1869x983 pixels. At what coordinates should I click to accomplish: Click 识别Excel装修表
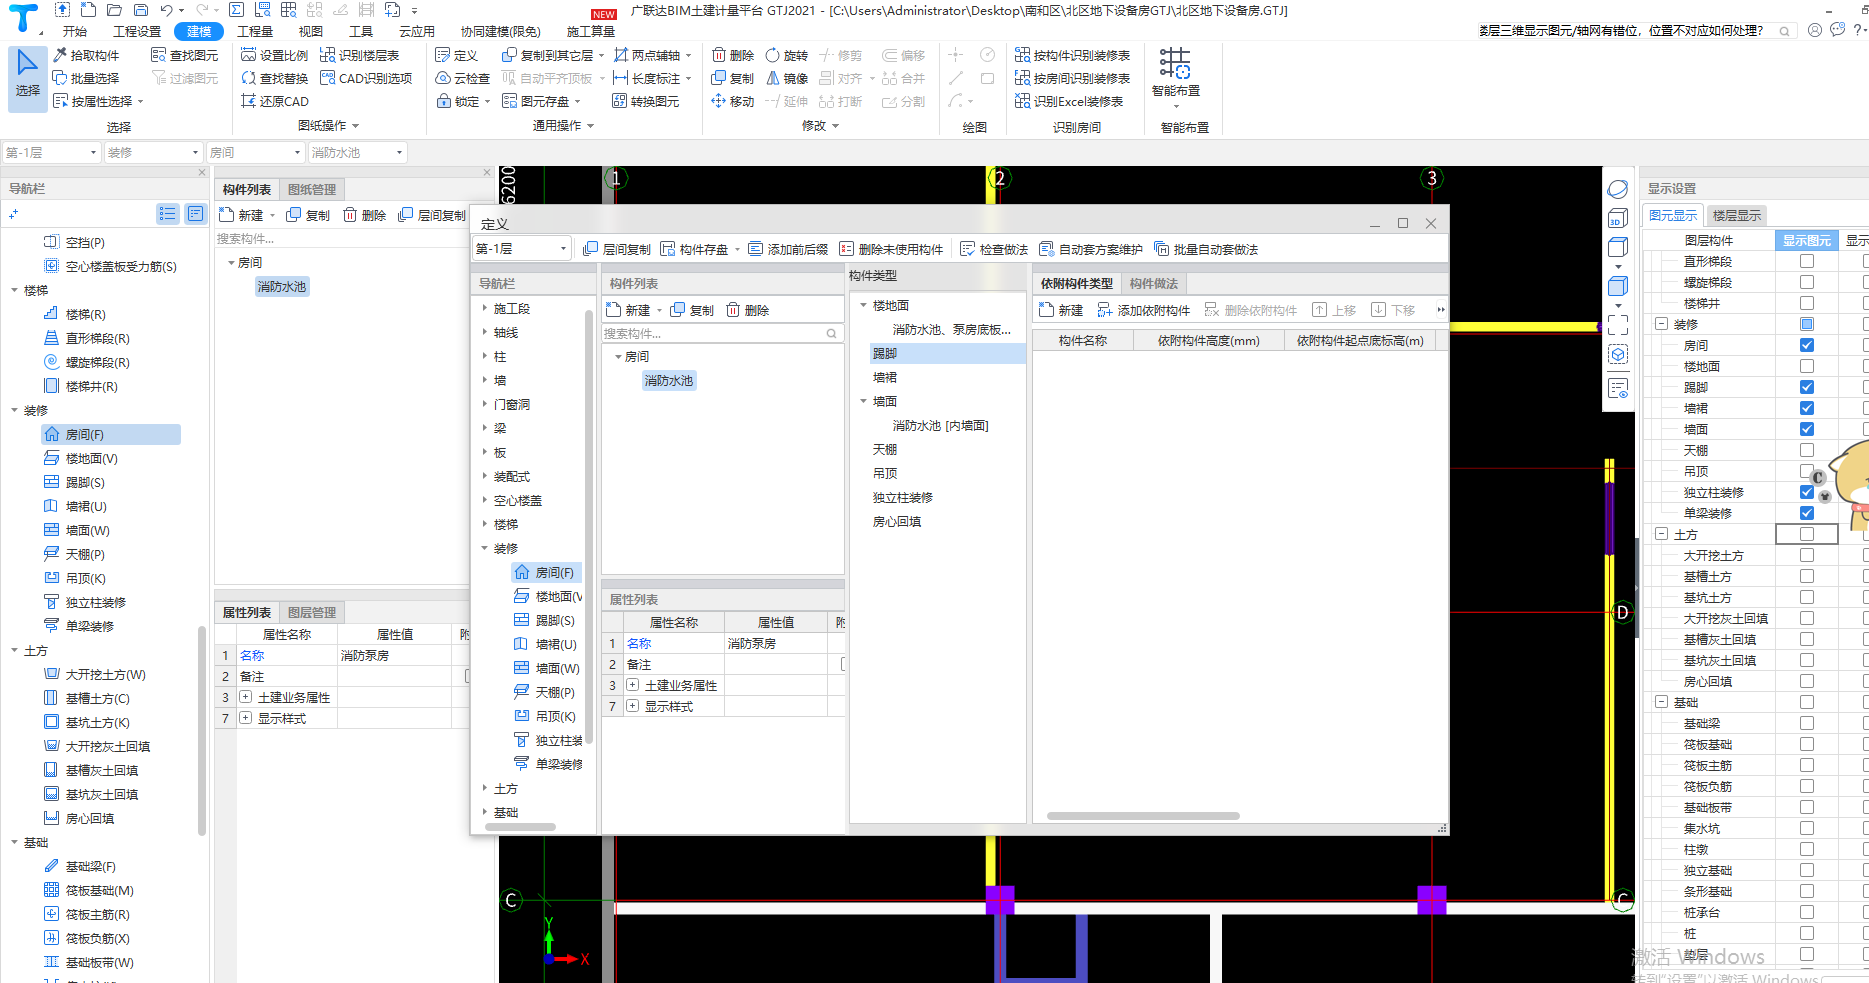pyautogui.click(x=1068, y=101)
